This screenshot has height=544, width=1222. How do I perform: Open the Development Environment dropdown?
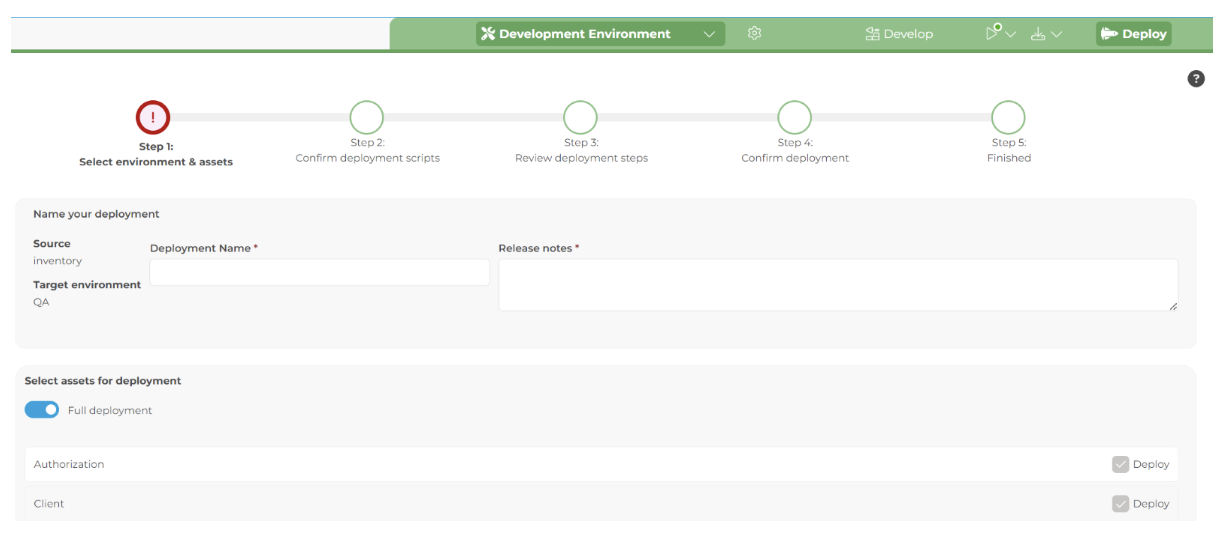[x=600, y=34]
